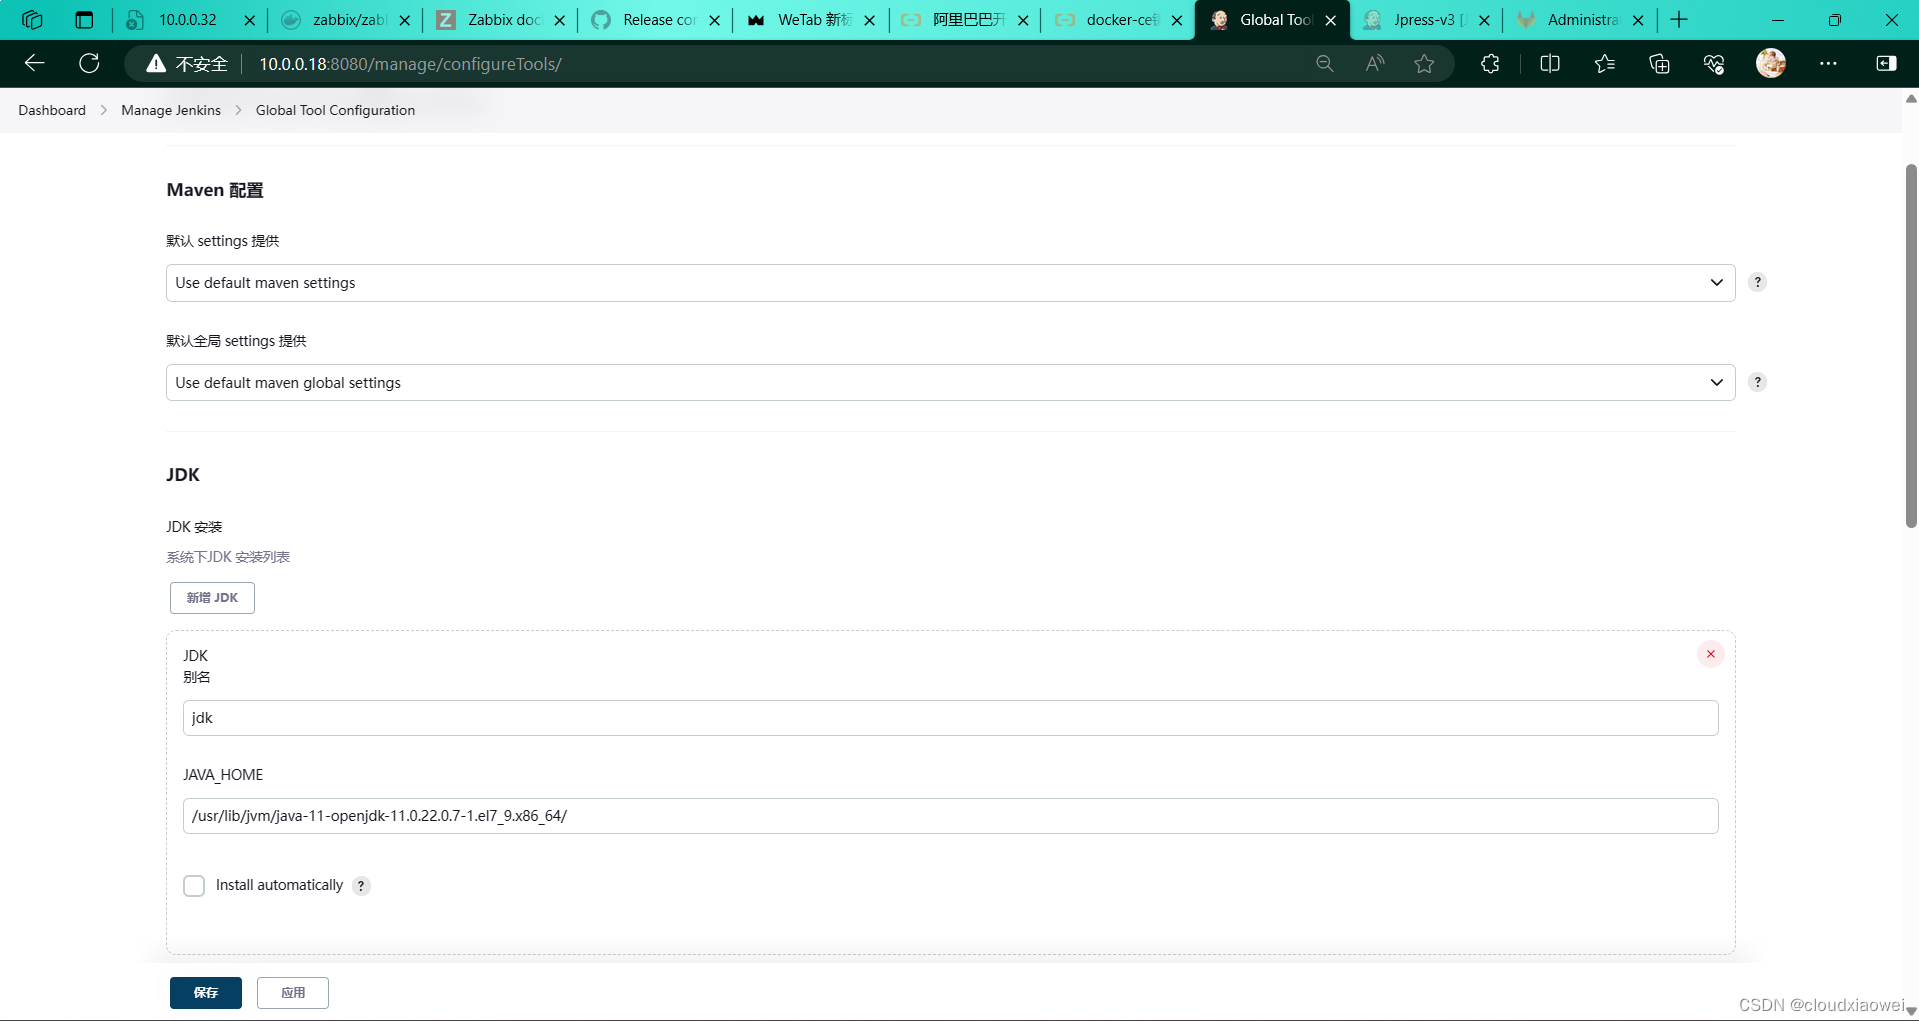Close the Zabbix doc tab
This screenshot has height=1021, width=1919.
559,20
